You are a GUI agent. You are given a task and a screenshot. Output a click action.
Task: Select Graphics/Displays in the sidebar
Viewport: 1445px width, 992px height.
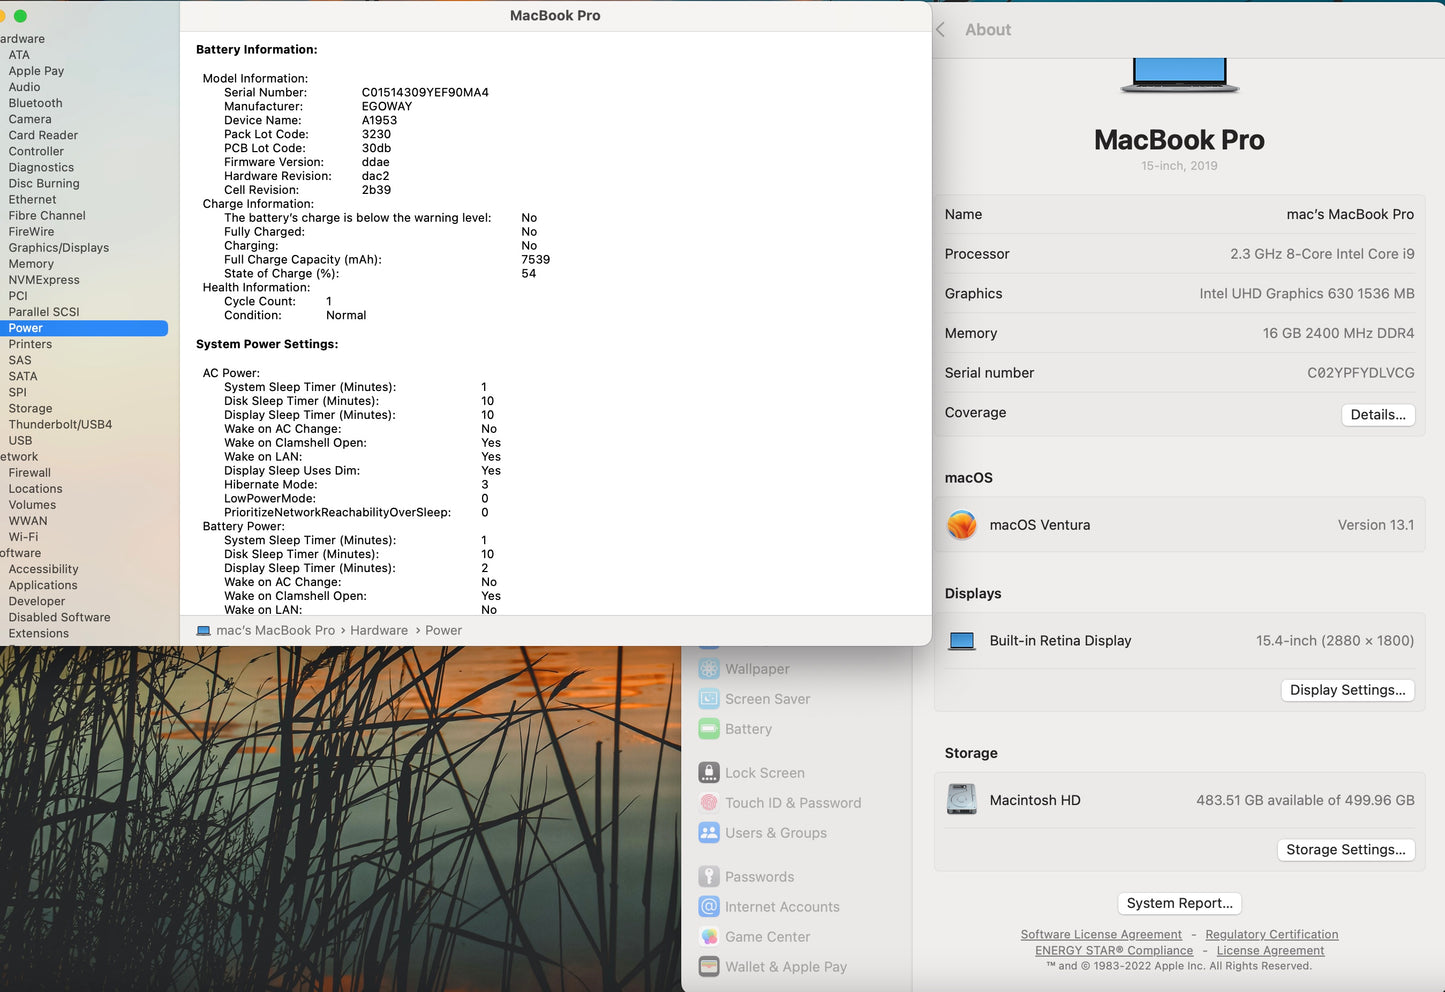pyautogui.click(x=59, y=248)
